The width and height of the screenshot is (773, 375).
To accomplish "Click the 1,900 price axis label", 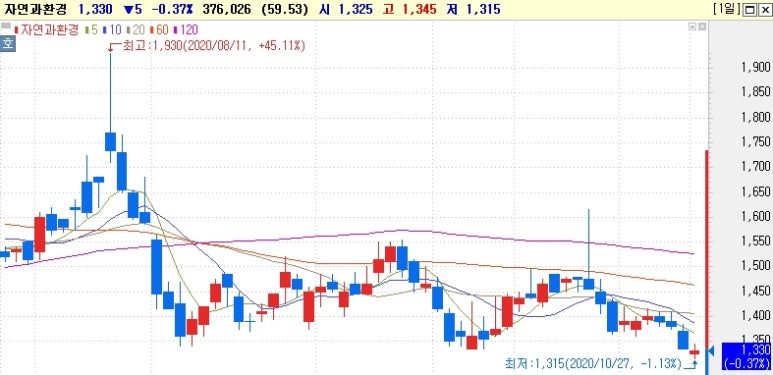I will 756,67.
